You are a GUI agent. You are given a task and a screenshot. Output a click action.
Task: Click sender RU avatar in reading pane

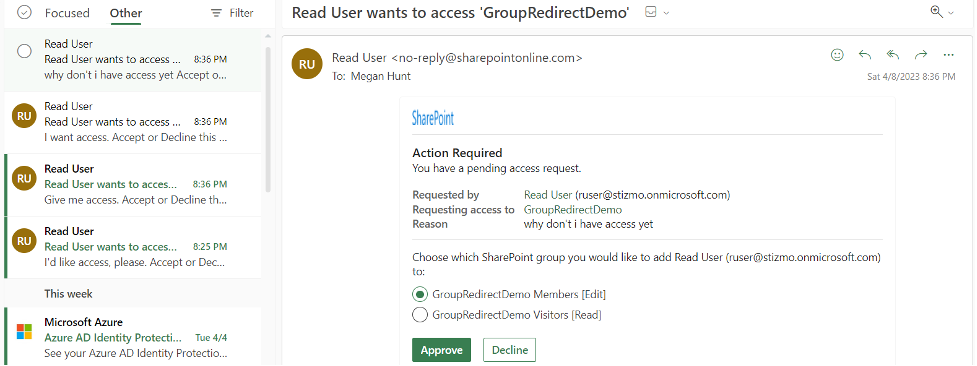point(307,64)
